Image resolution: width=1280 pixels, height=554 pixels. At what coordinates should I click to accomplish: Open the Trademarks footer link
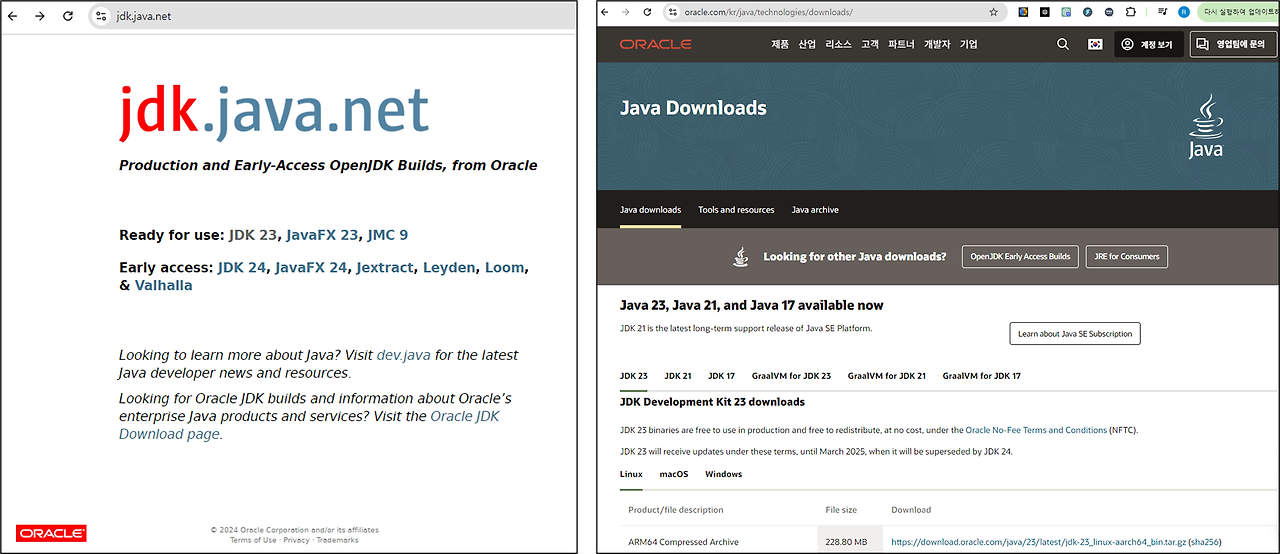click(337, 540)
